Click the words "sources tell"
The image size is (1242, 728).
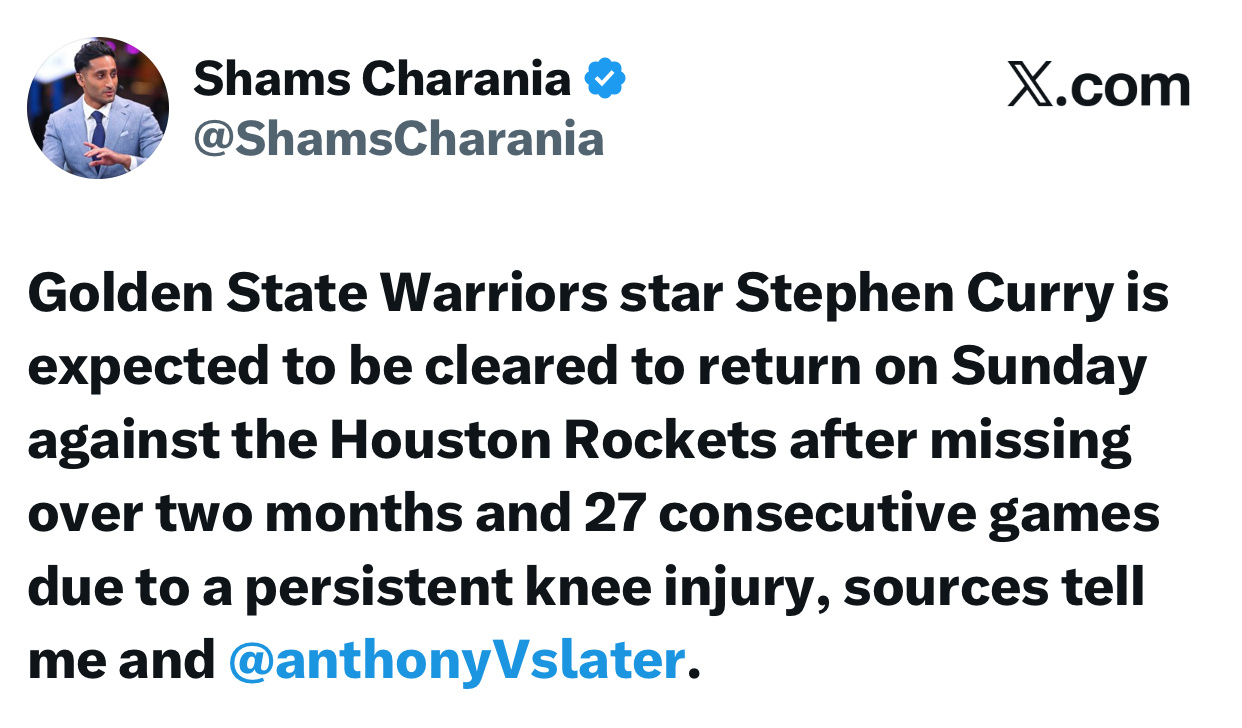click(x=994, y=587)
